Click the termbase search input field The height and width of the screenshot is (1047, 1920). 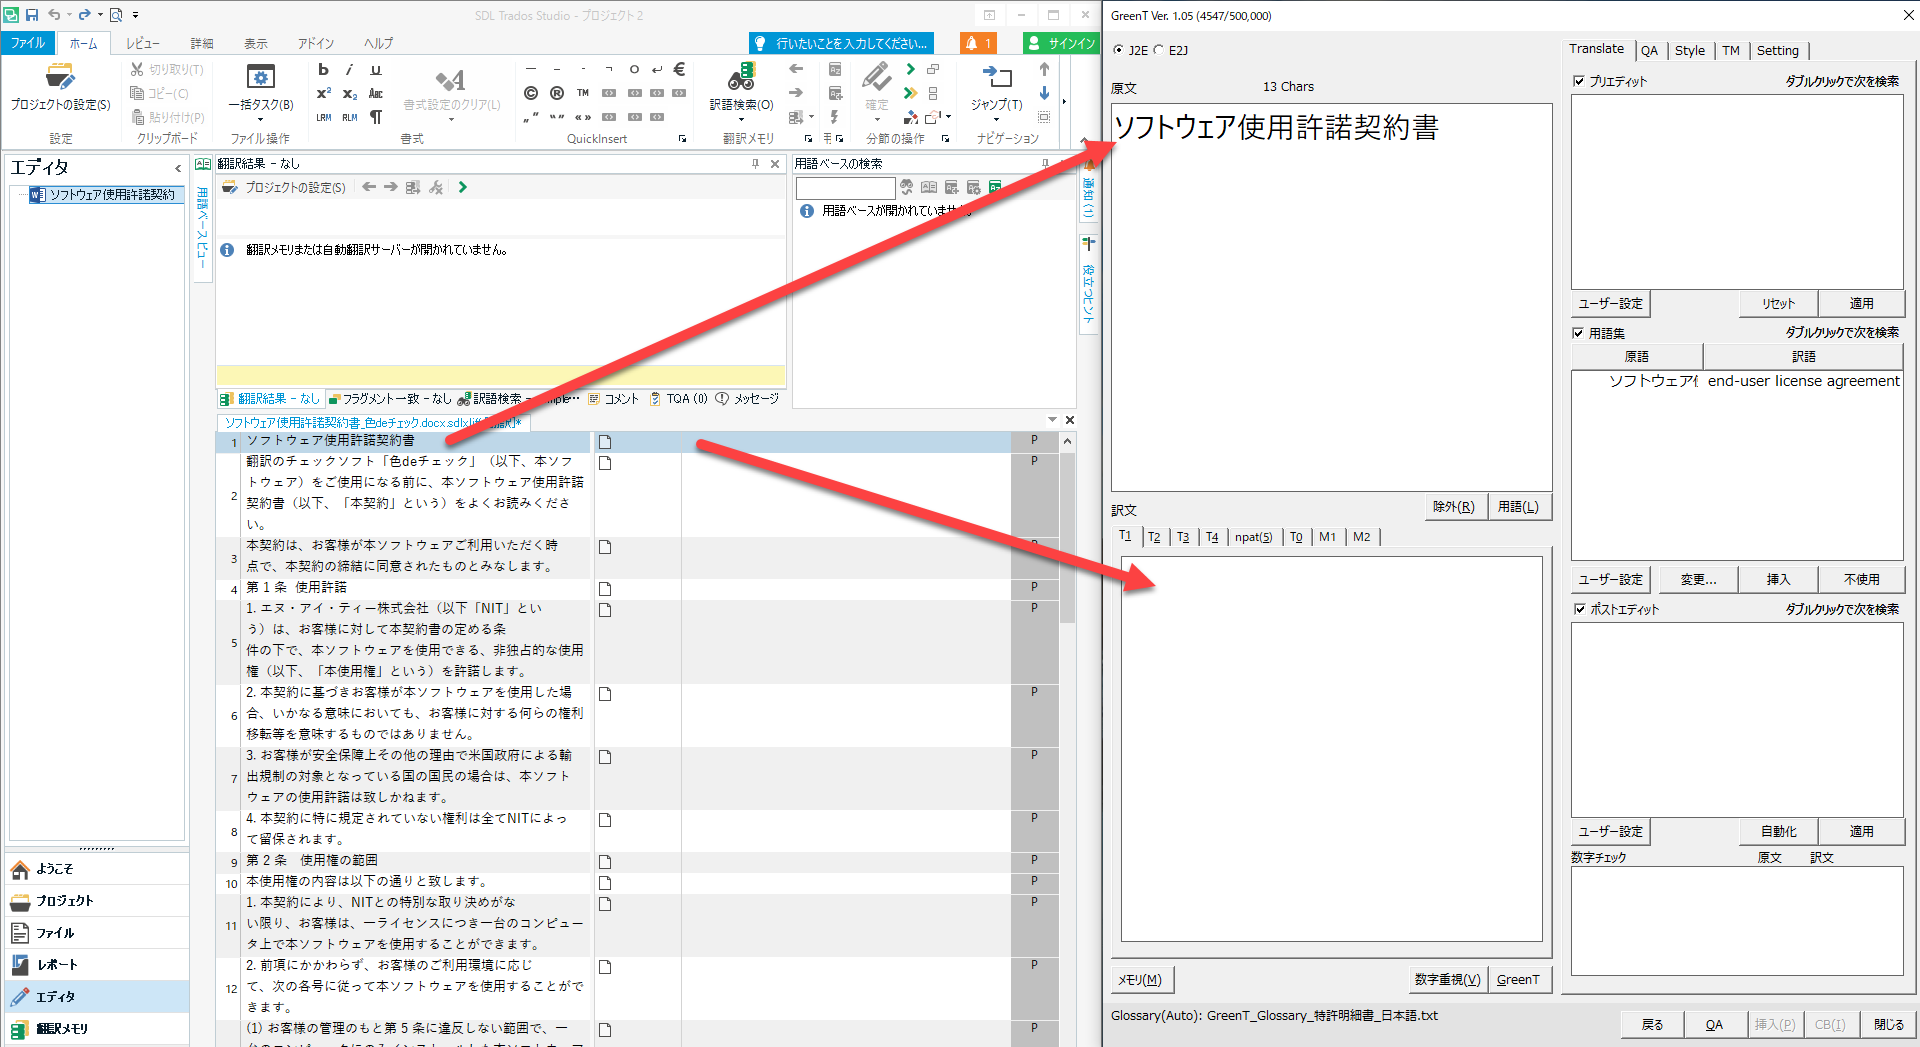845,188
